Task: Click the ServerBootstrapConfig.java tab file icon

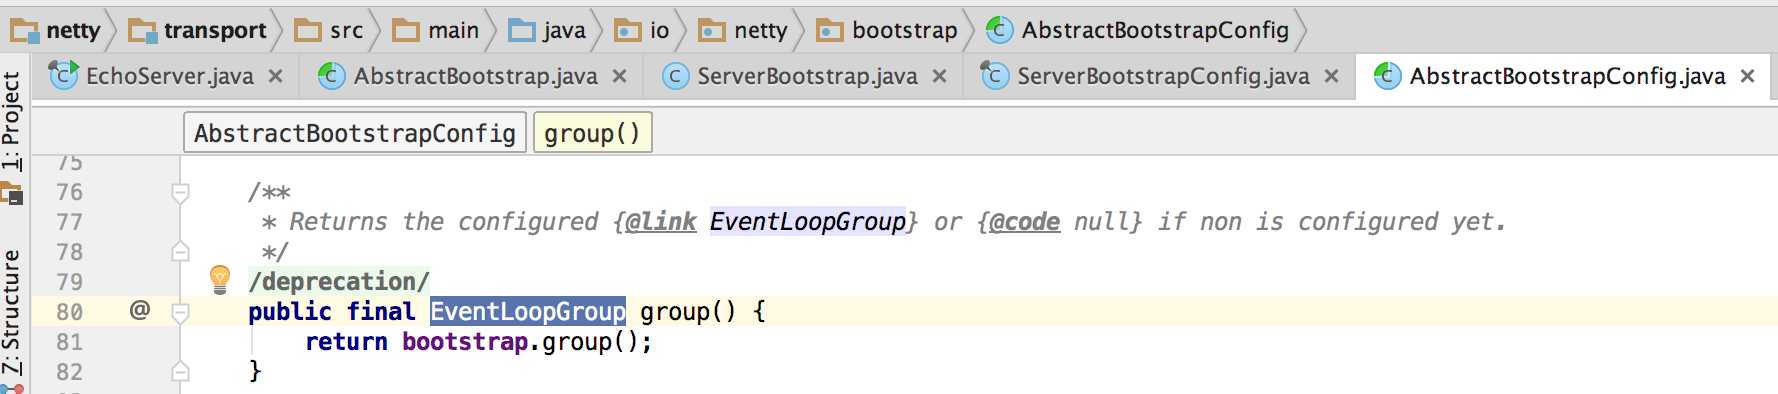Action: click(x=995, y=75)
